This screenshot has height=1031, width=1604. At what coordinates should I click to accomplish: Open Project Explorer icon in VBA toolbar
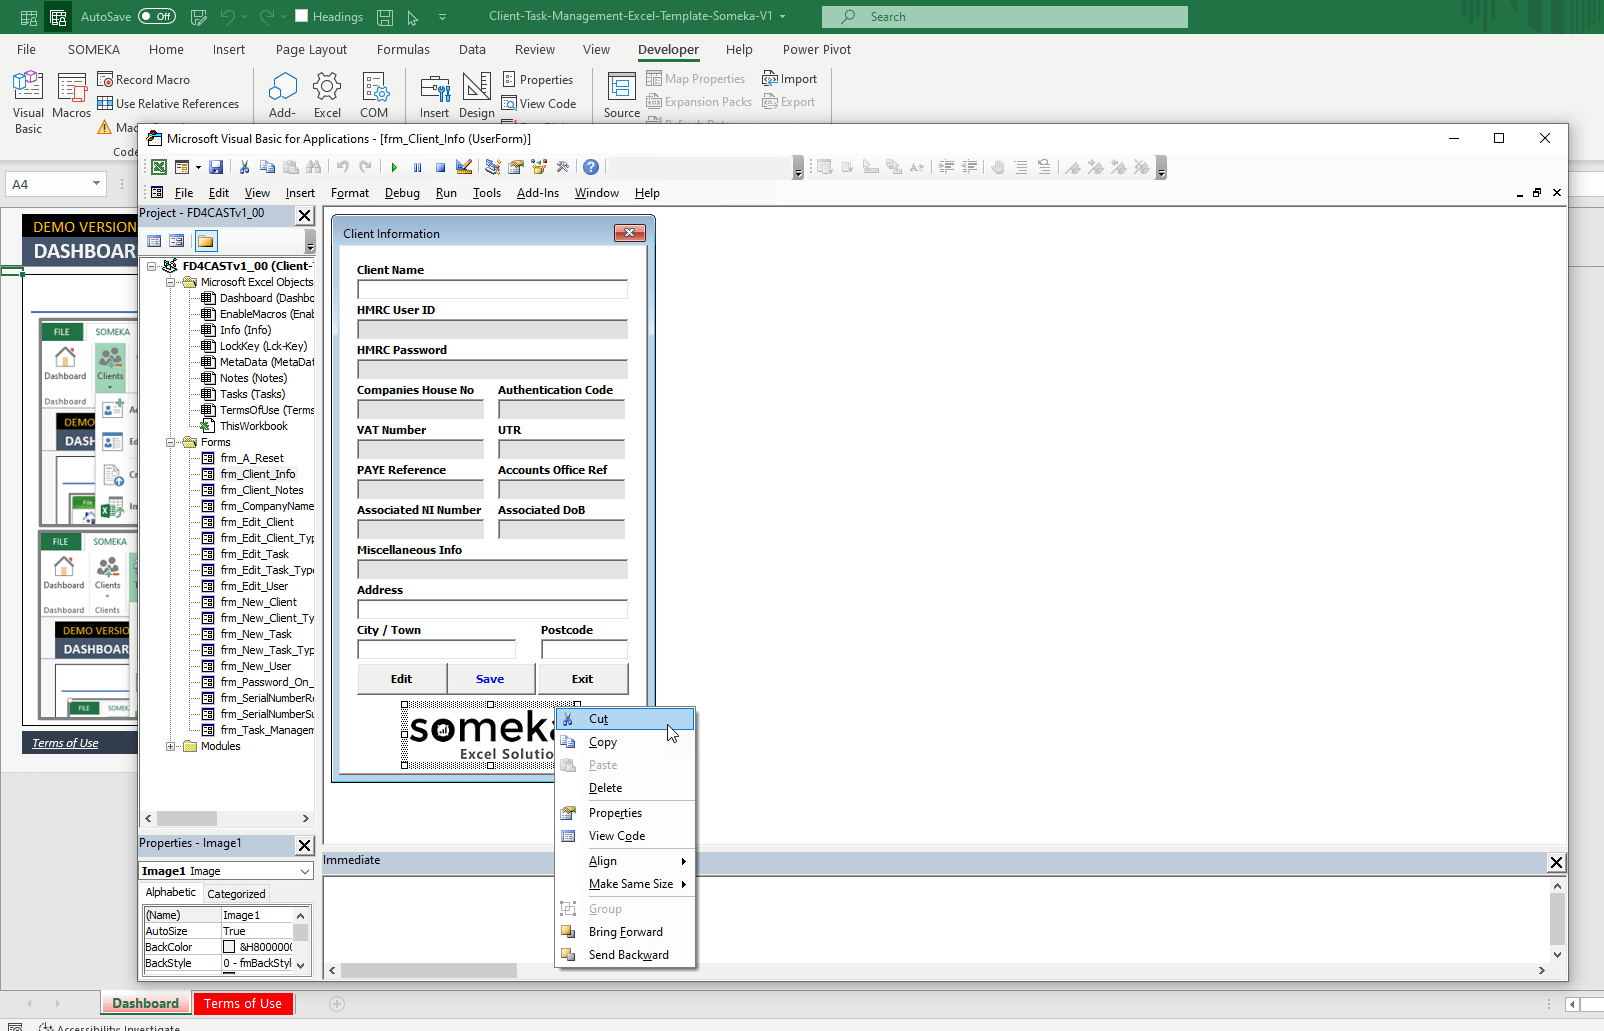(x=492, y=167)
